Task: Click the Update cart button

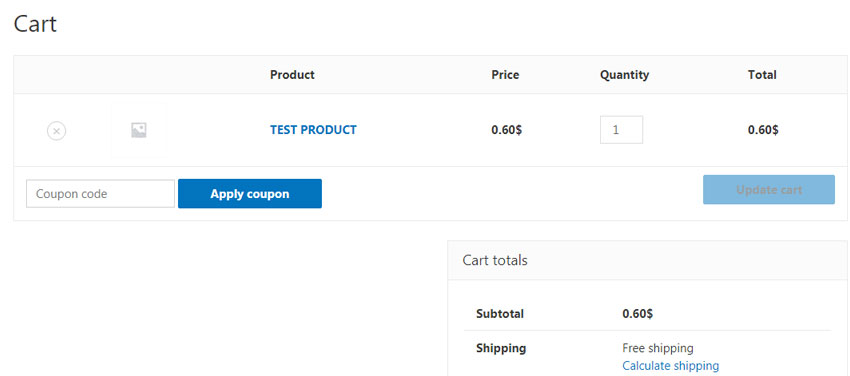Action: (x=769, y=190)
